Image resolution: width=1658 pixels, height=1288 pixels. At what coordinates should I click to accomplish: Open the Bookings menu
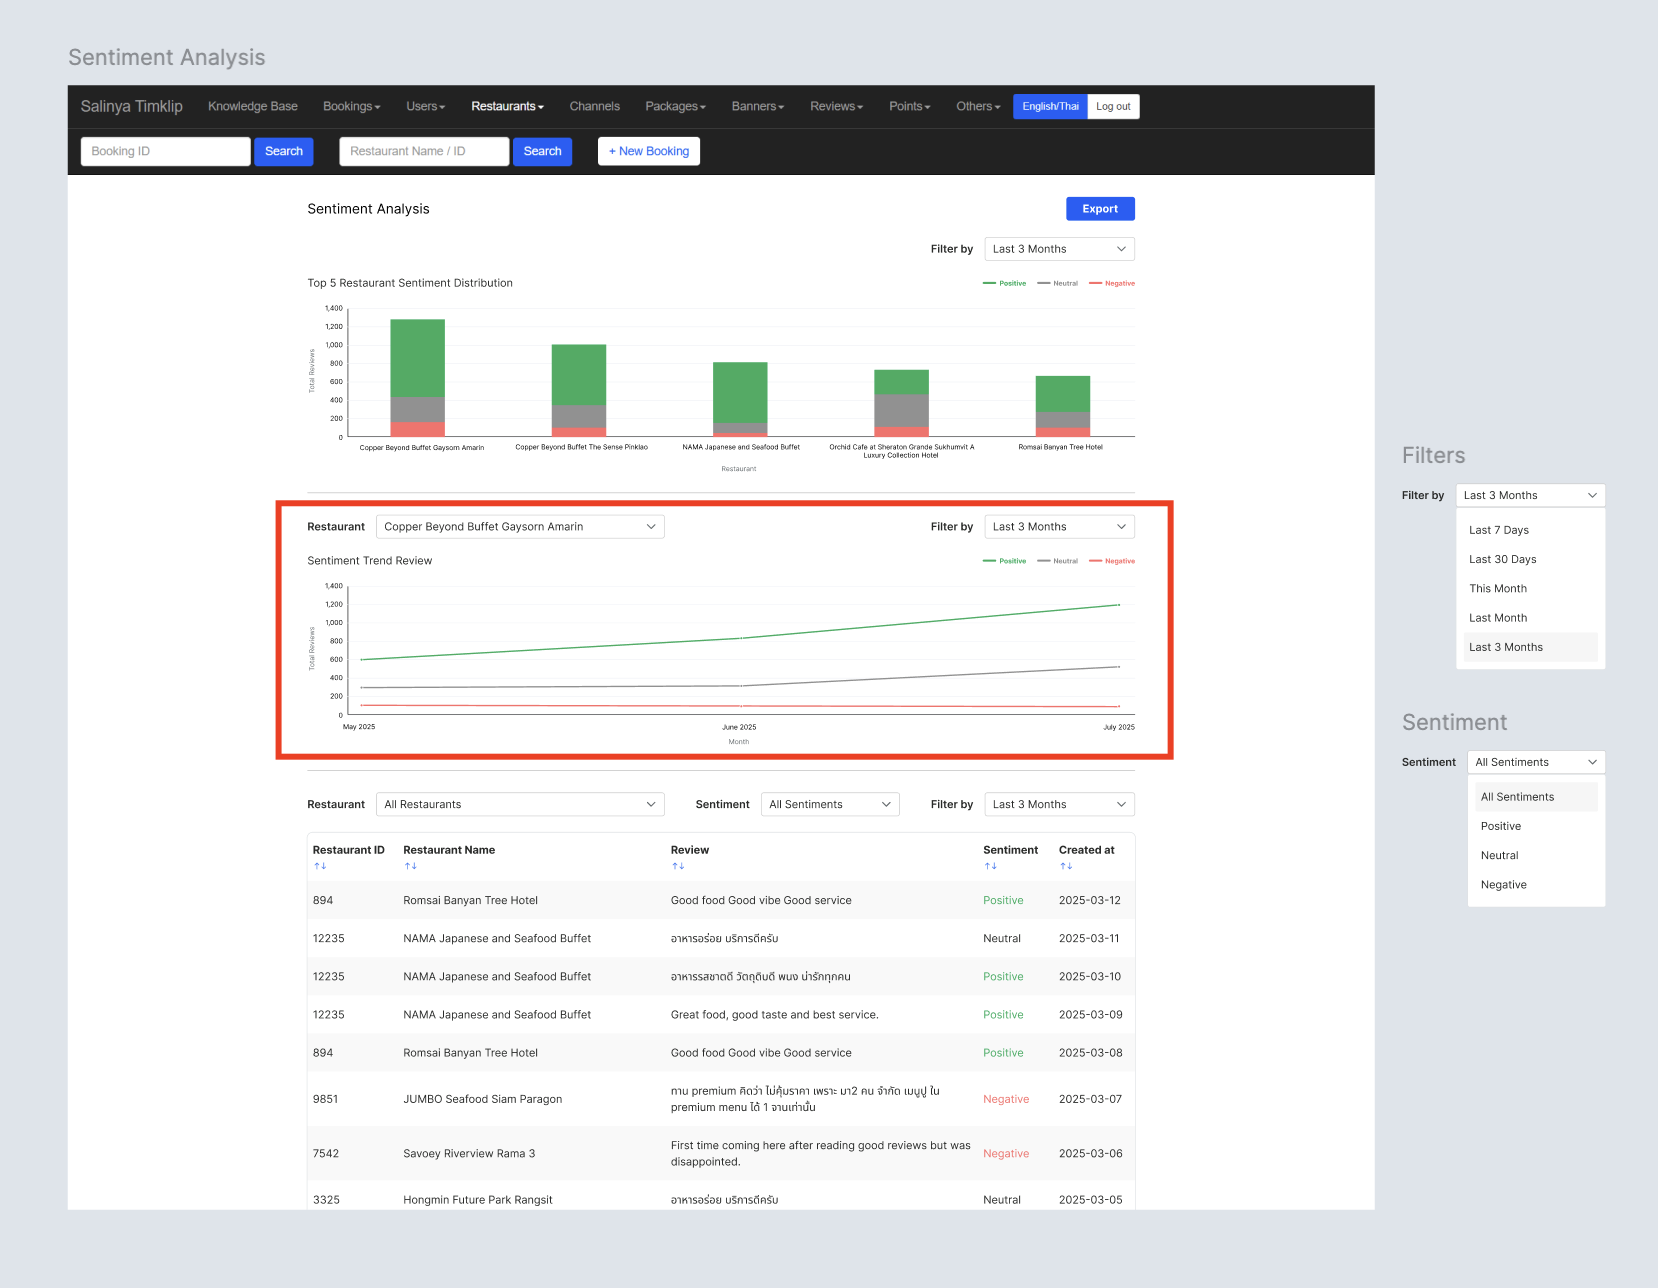click(351, 107)
